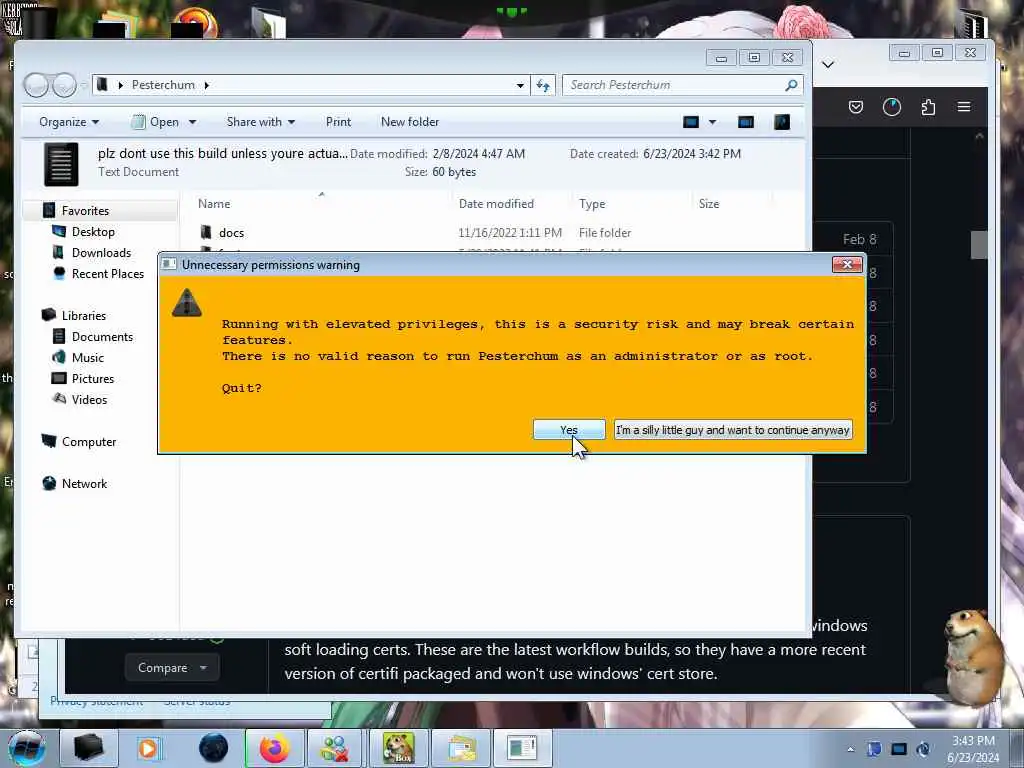This screenshot has width=1024, height=768.
Task: Click the monitor icon in system tray
Action: [899, 749]
